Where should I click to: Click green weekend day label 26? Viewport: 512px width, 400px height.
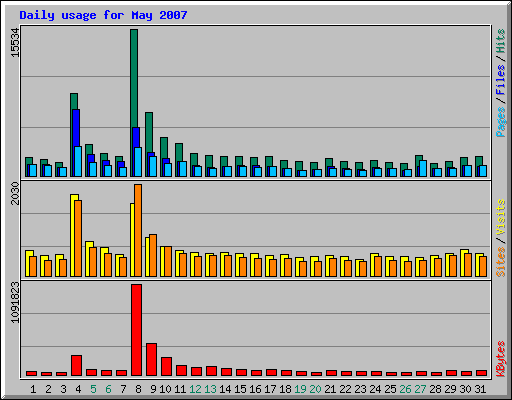click(x=405, y=389)
